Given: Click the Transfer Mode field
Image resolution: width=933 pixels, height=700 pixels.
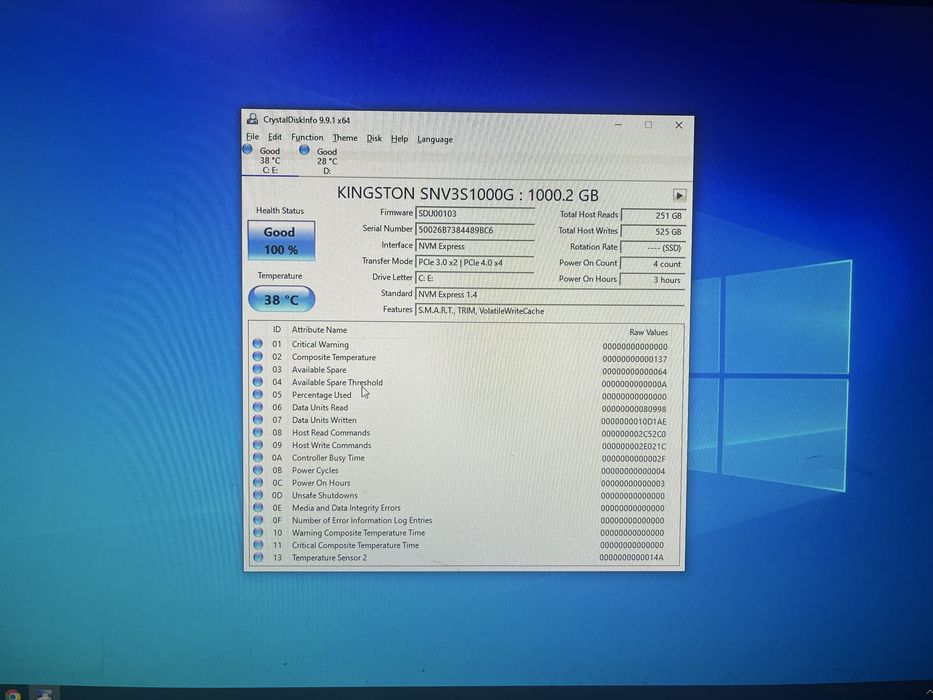Looking at the screenshot, I should [x=475, y=262].
